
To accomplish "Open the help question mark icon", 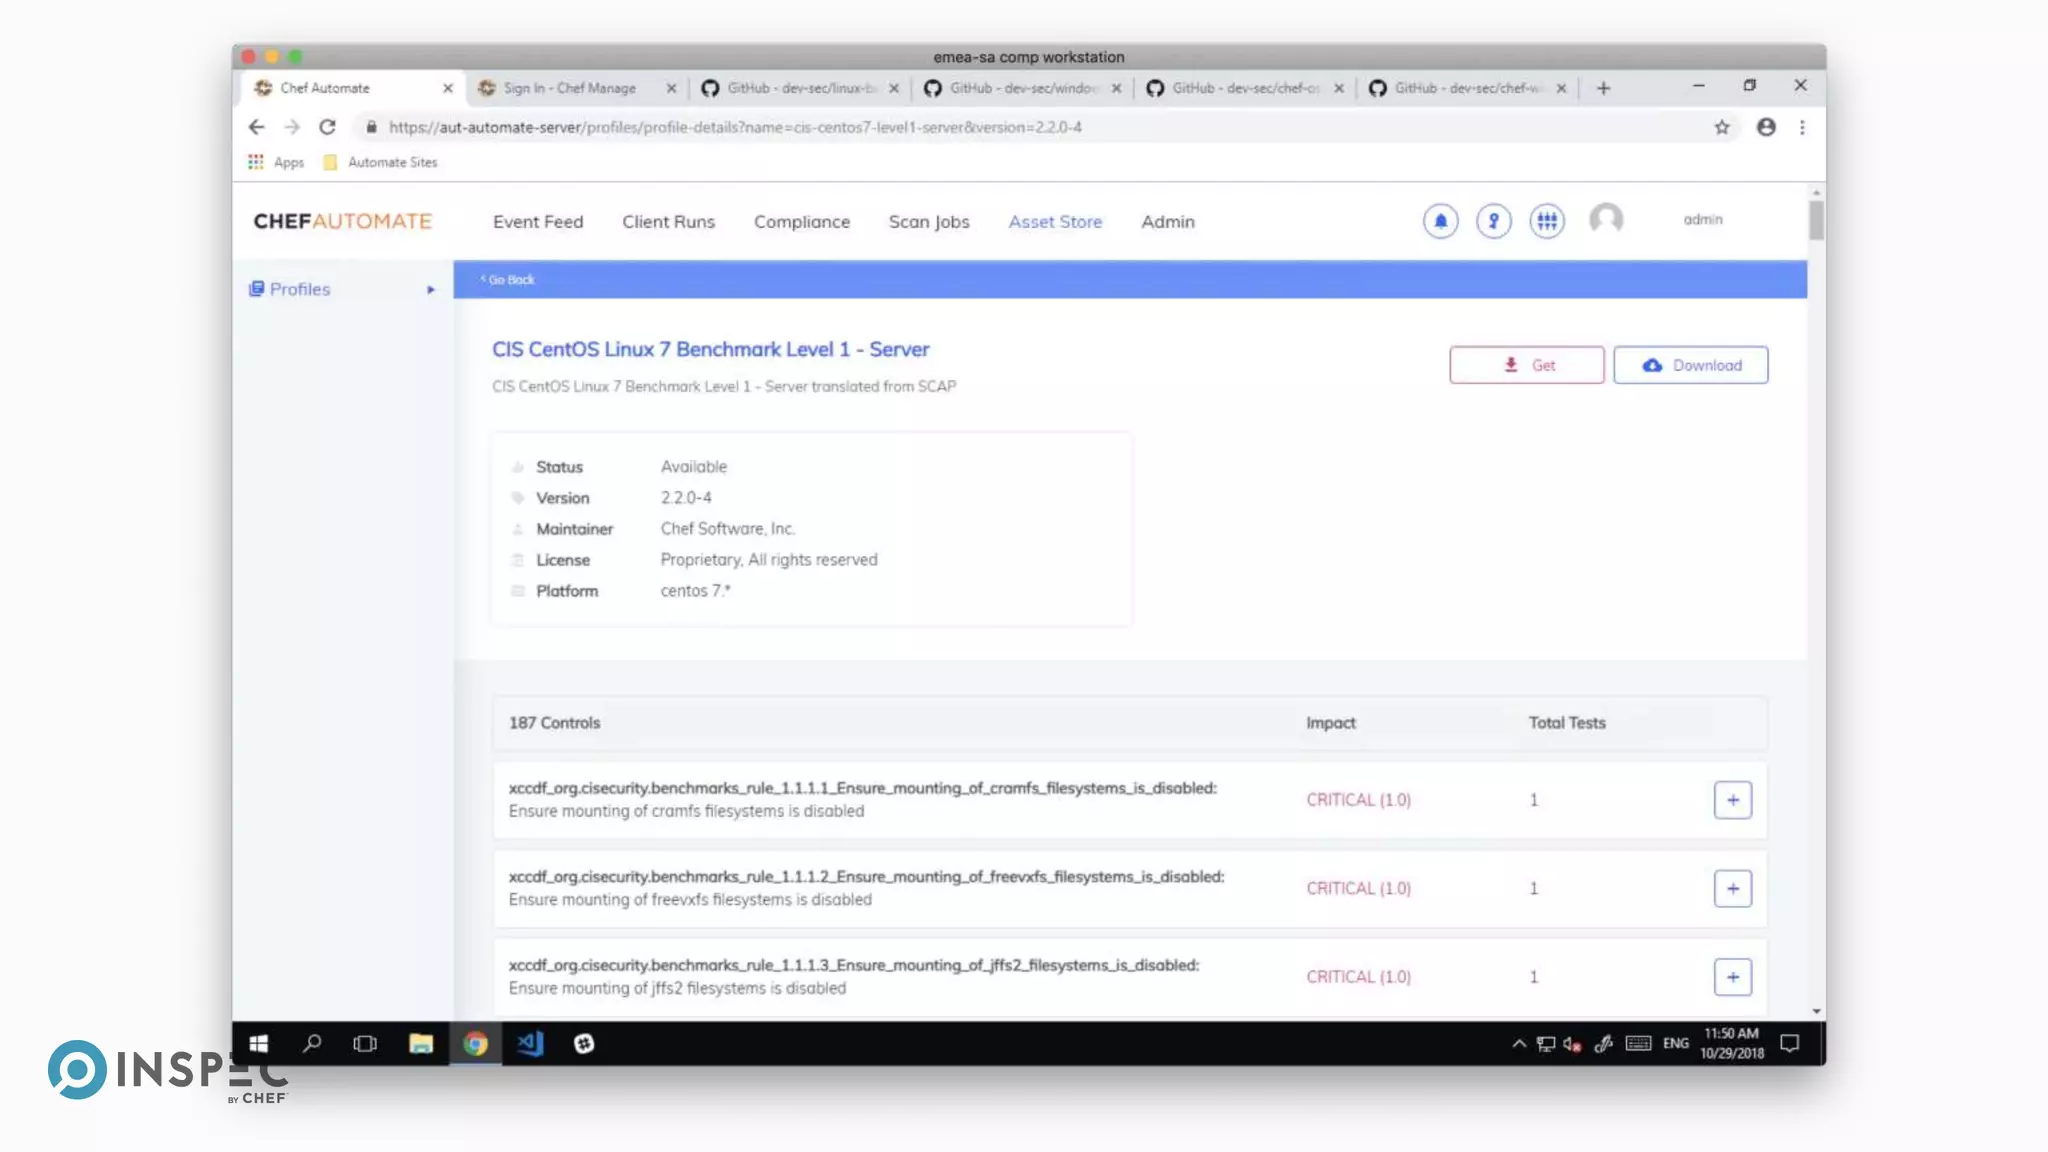I will point(1493,221).
